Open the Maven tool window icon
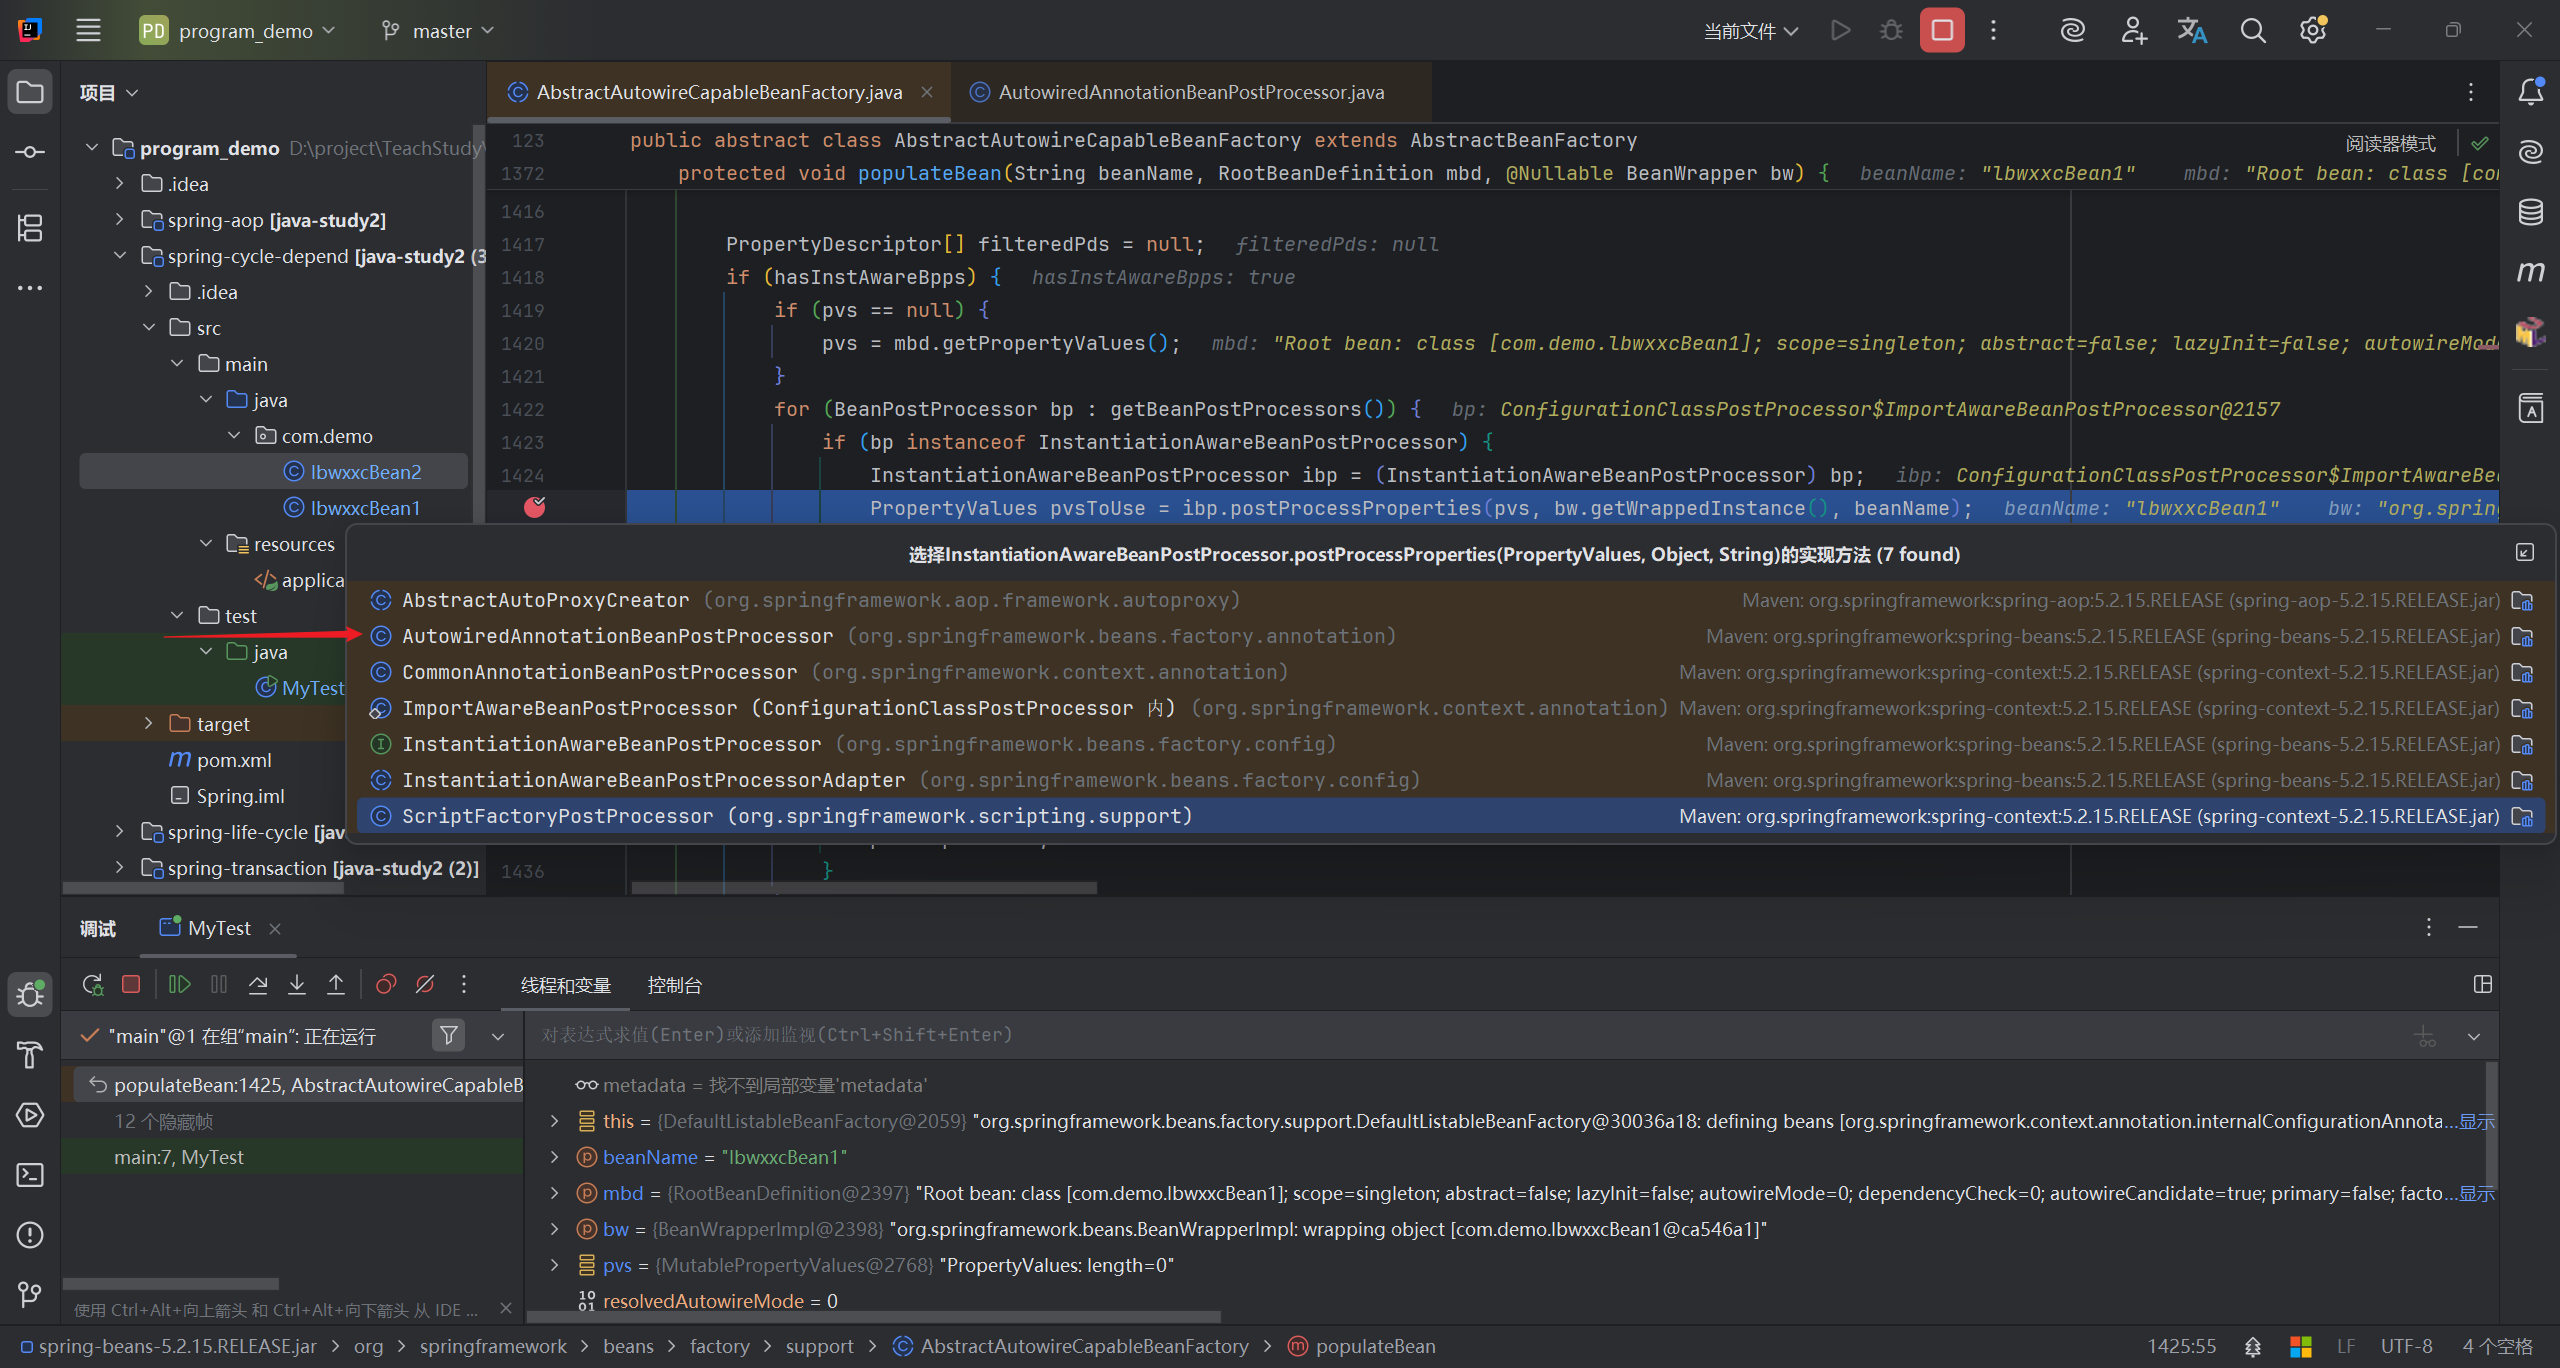This screenshot has height=1368, width=2560. coord(2530,272)
